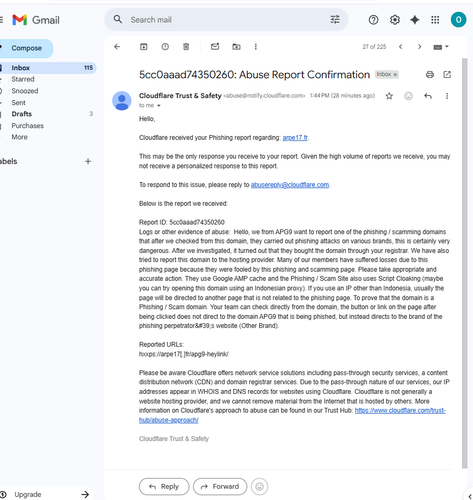
Task: Expand recipient details next to 'to me'
Action: pyautogui.click(x=159, y=106)
